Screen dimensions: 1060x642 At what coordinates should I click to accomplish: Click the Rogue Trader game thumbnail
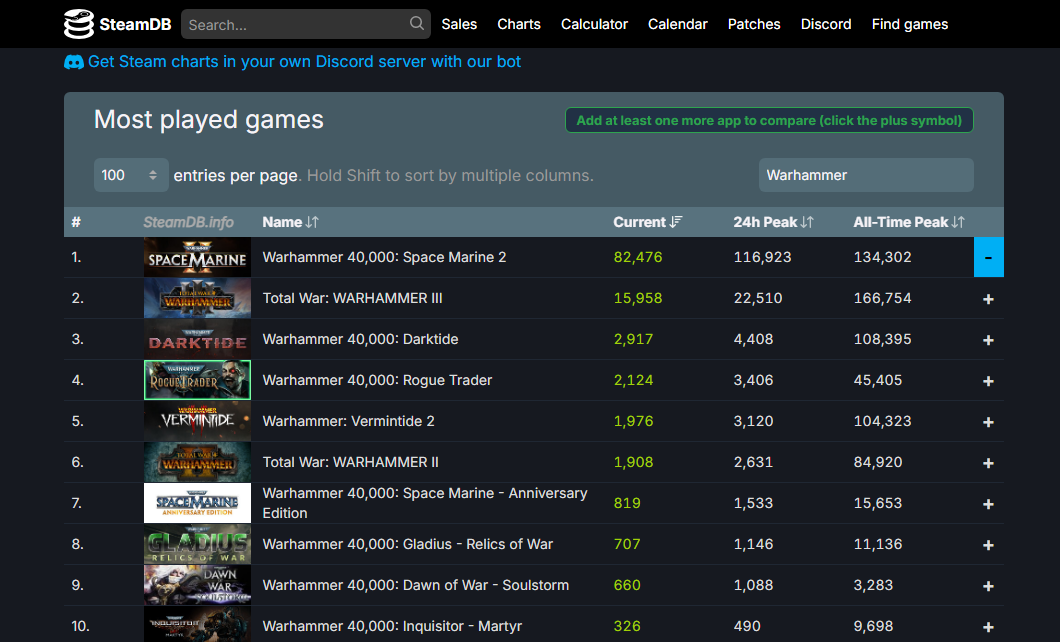(197, 380)
